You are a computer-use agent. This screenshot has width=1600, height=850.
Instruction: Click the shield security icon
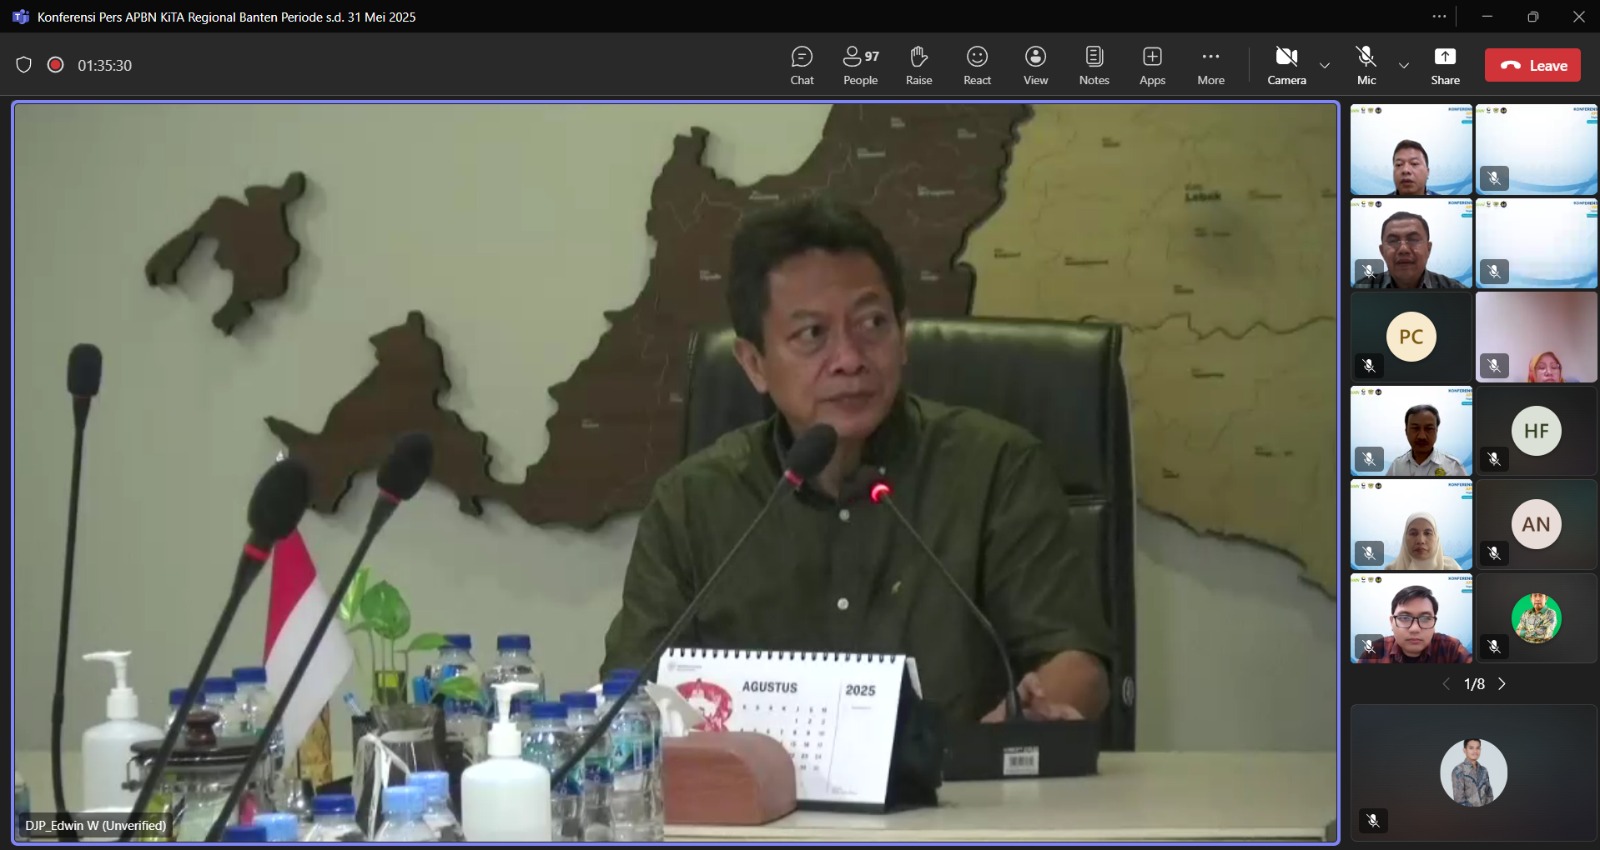point(24,65)
